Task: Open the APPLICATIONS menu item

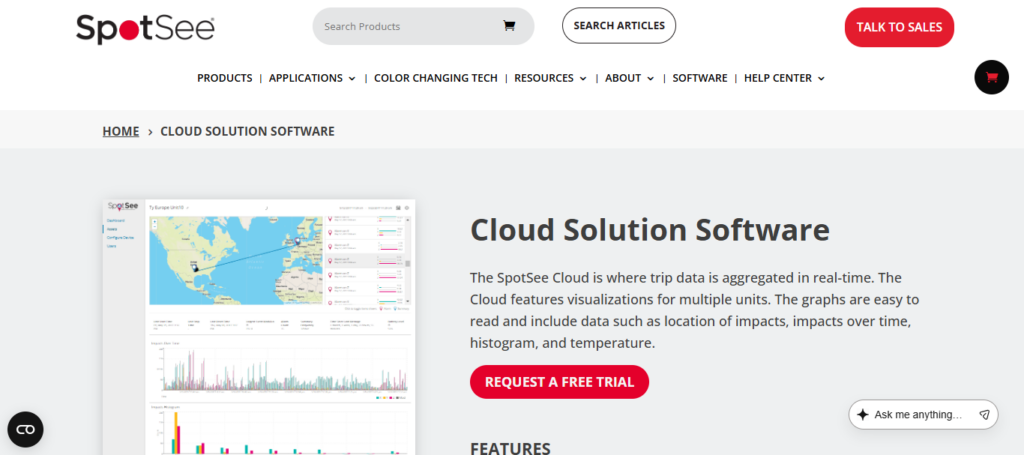Action: (x=306, y=78)
